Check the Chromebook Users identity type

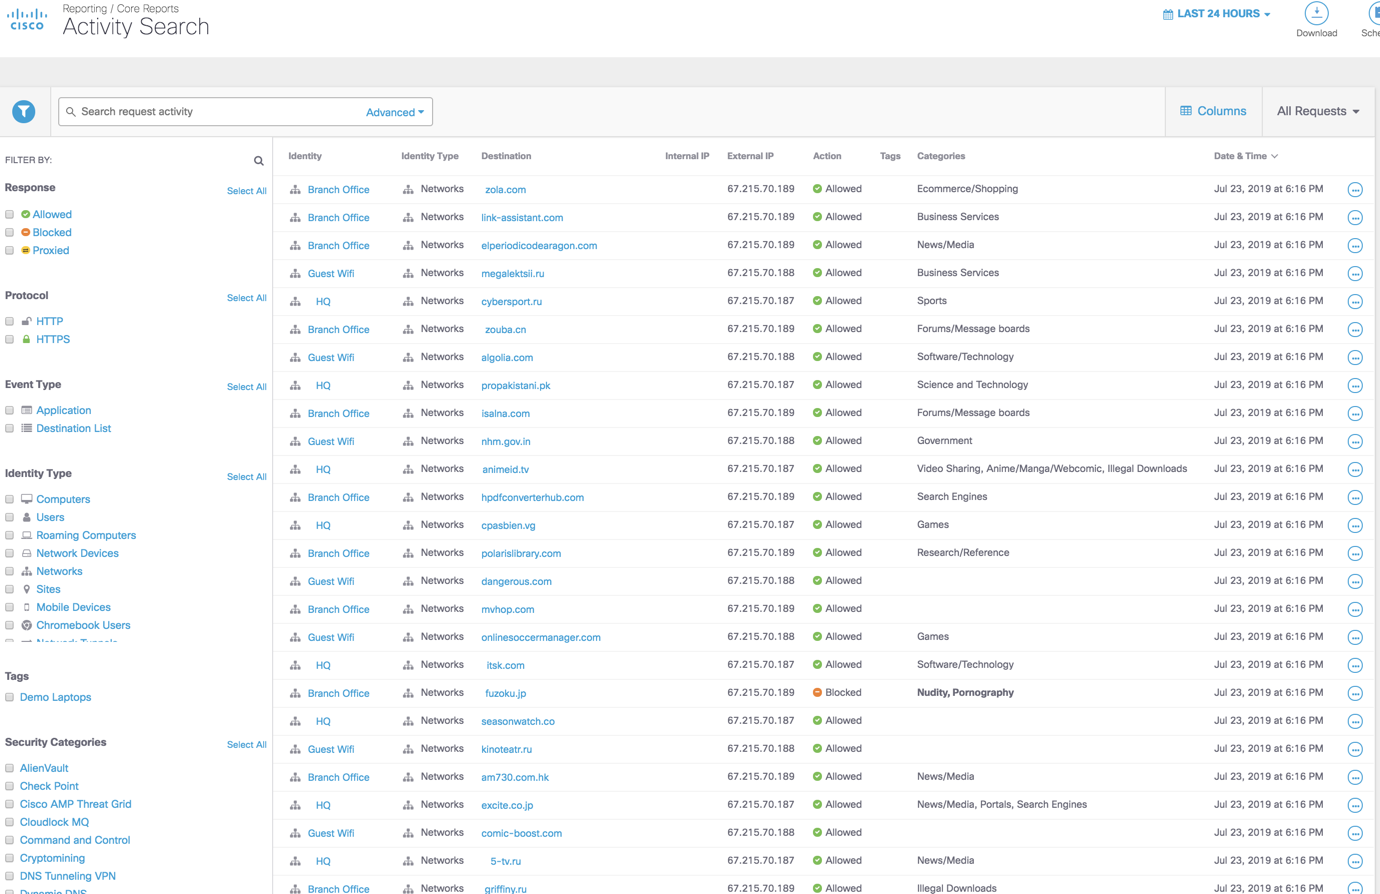click(10, 626)
